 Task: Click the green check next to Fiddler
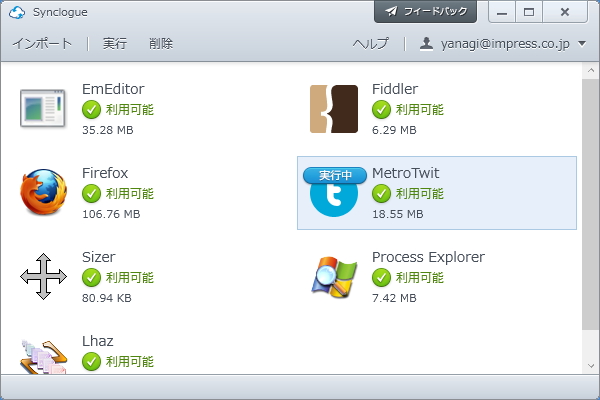(382, 110)
